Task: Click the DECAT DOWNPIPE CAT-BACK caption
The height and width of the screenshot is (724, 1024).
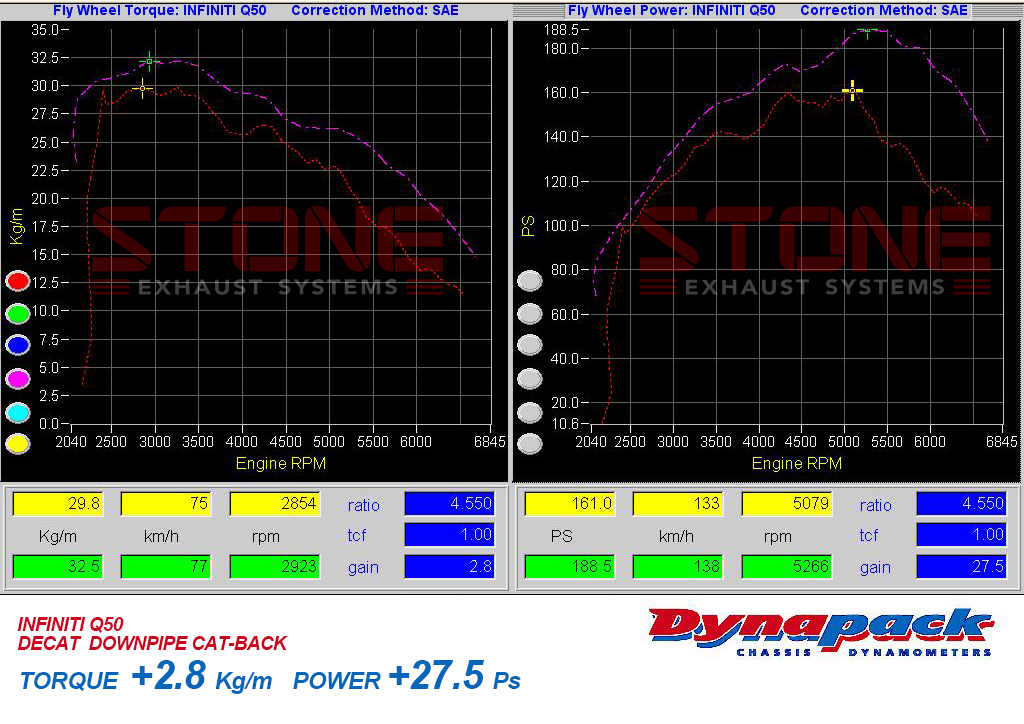Action: [152, 644]
